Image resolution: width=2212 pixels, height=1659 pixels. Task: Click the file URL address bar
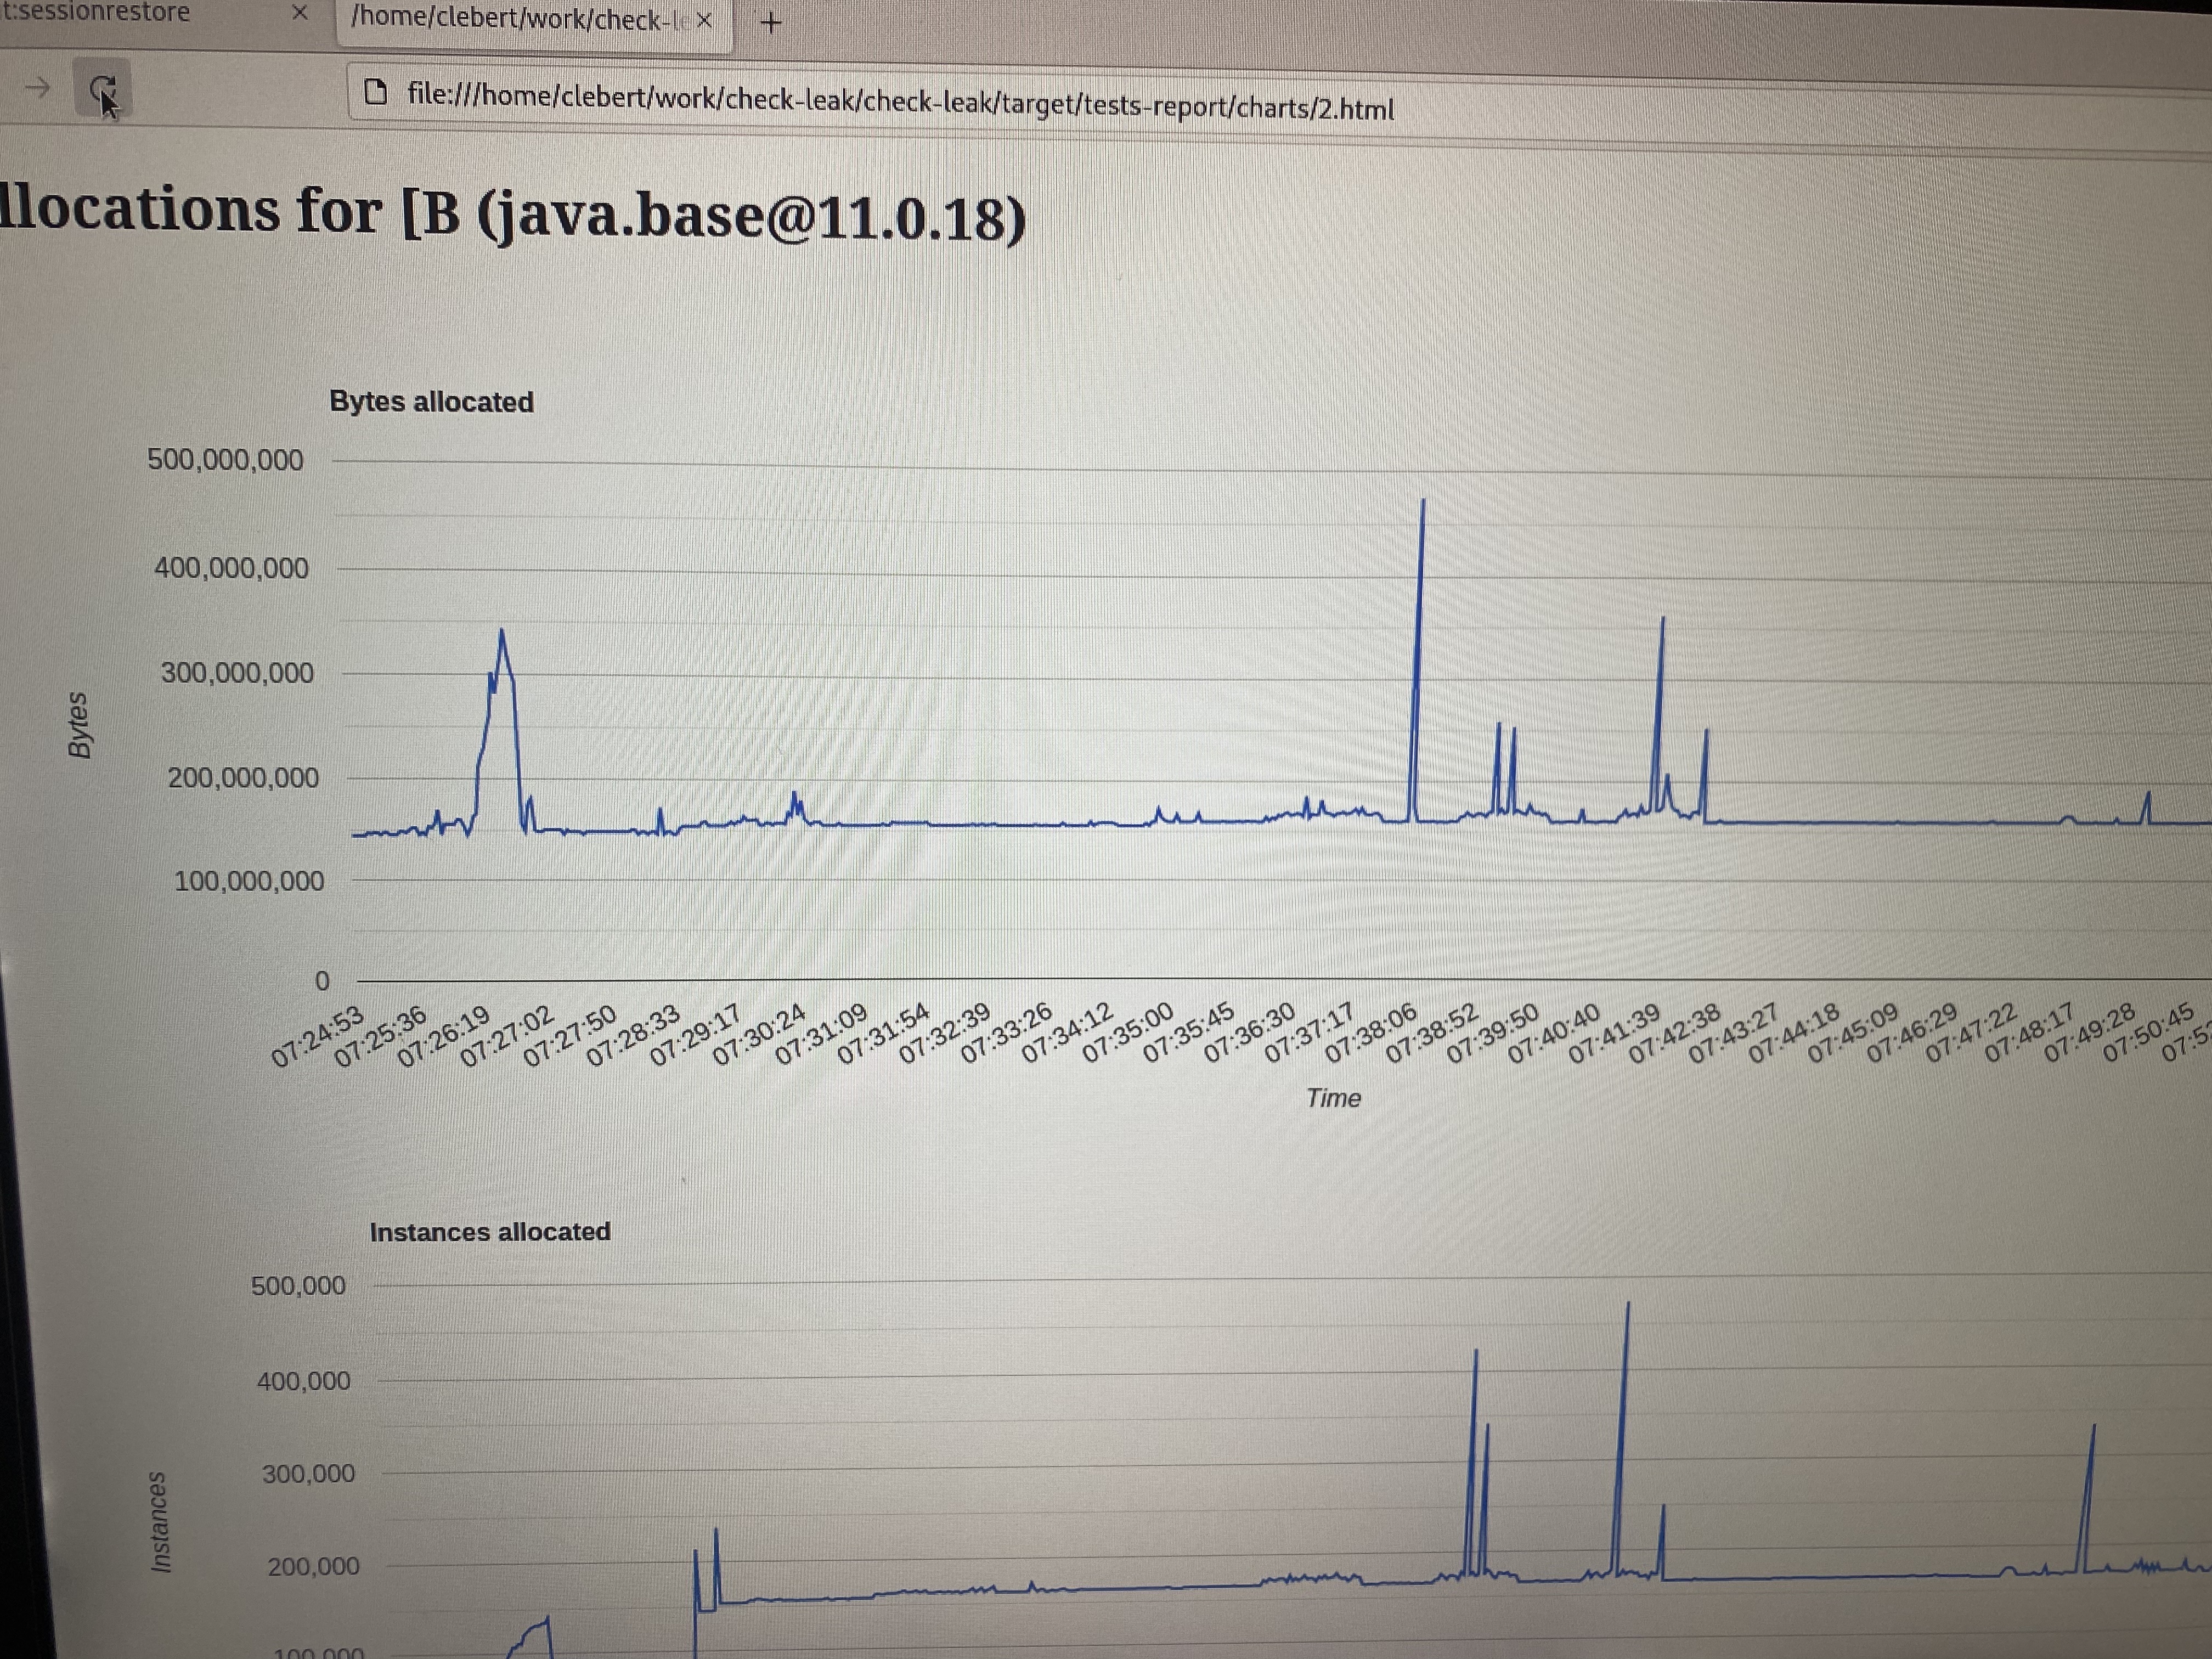click(900, 102)
